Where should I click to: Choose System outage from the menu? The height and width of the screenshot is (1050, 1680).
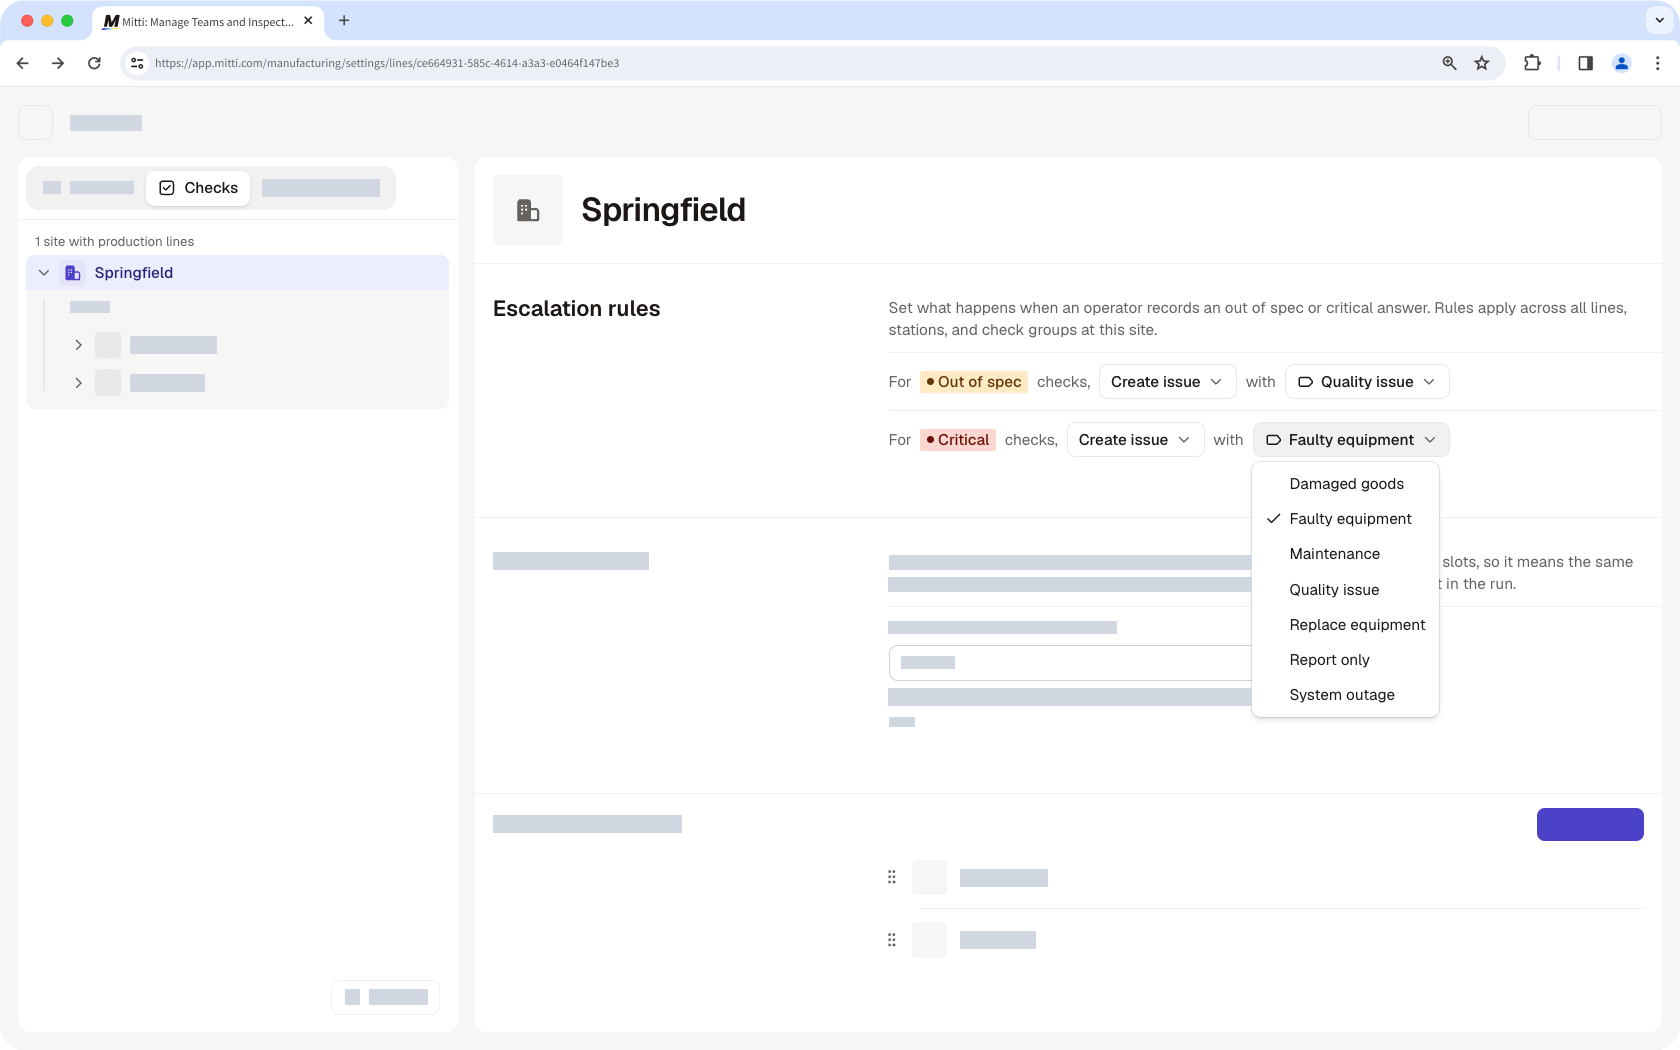pyautogui.click(x=1345, y=695)
